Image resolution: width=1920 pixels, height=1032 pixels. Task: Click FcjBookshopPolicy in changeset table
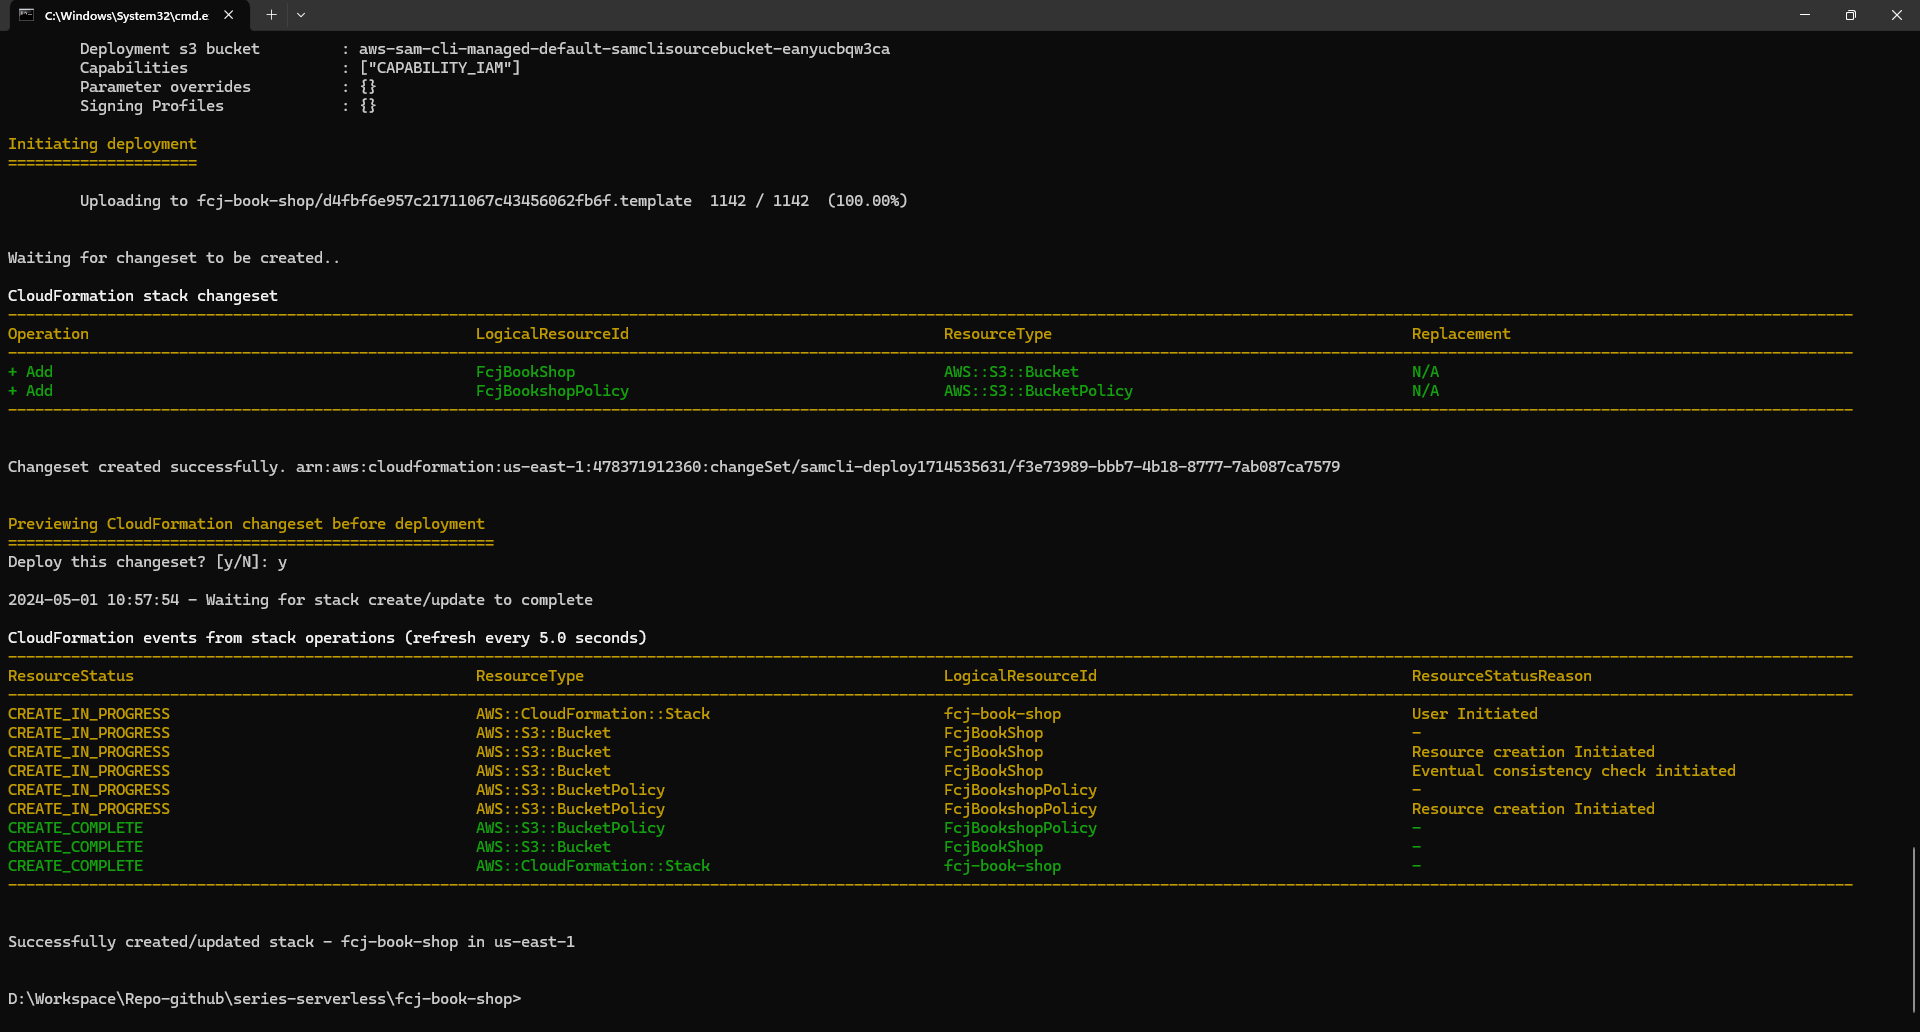552,391
